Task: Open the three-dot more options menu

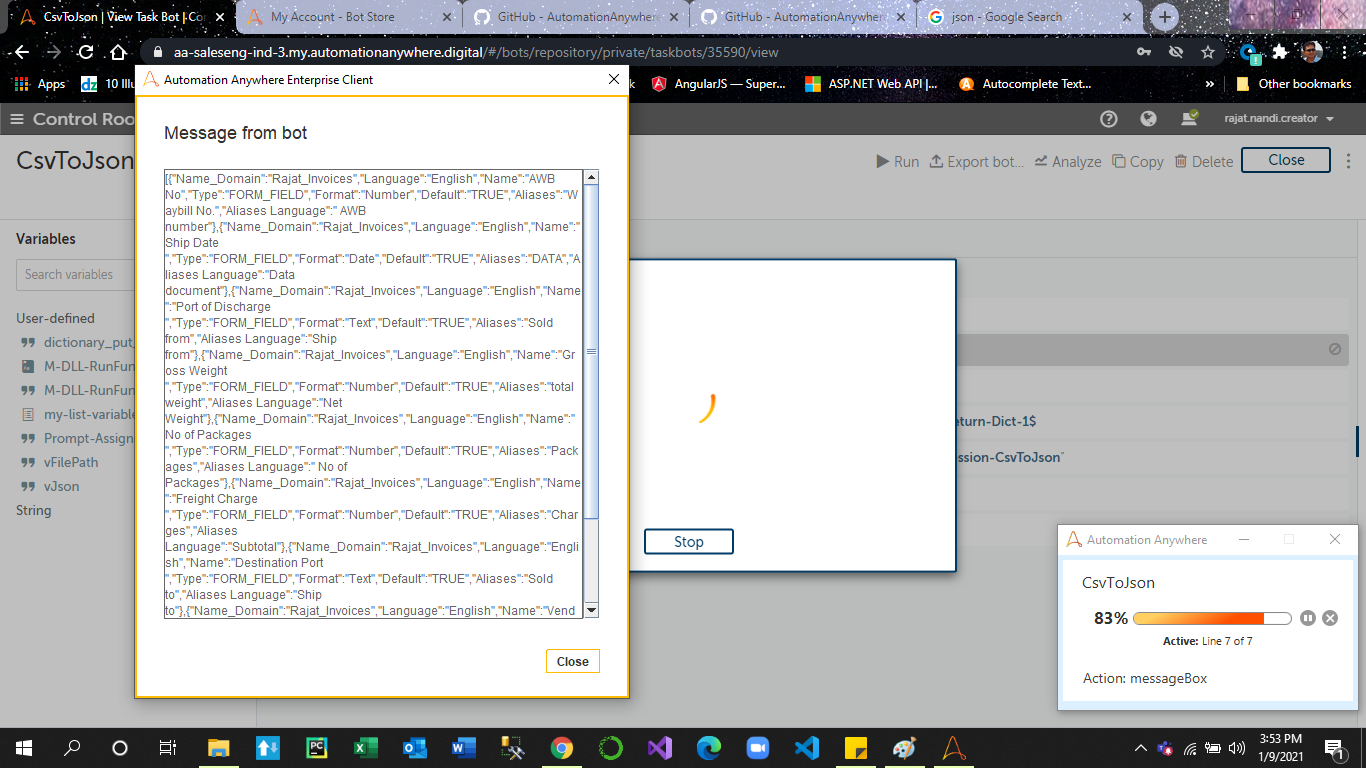Action: click(1349, 160)
